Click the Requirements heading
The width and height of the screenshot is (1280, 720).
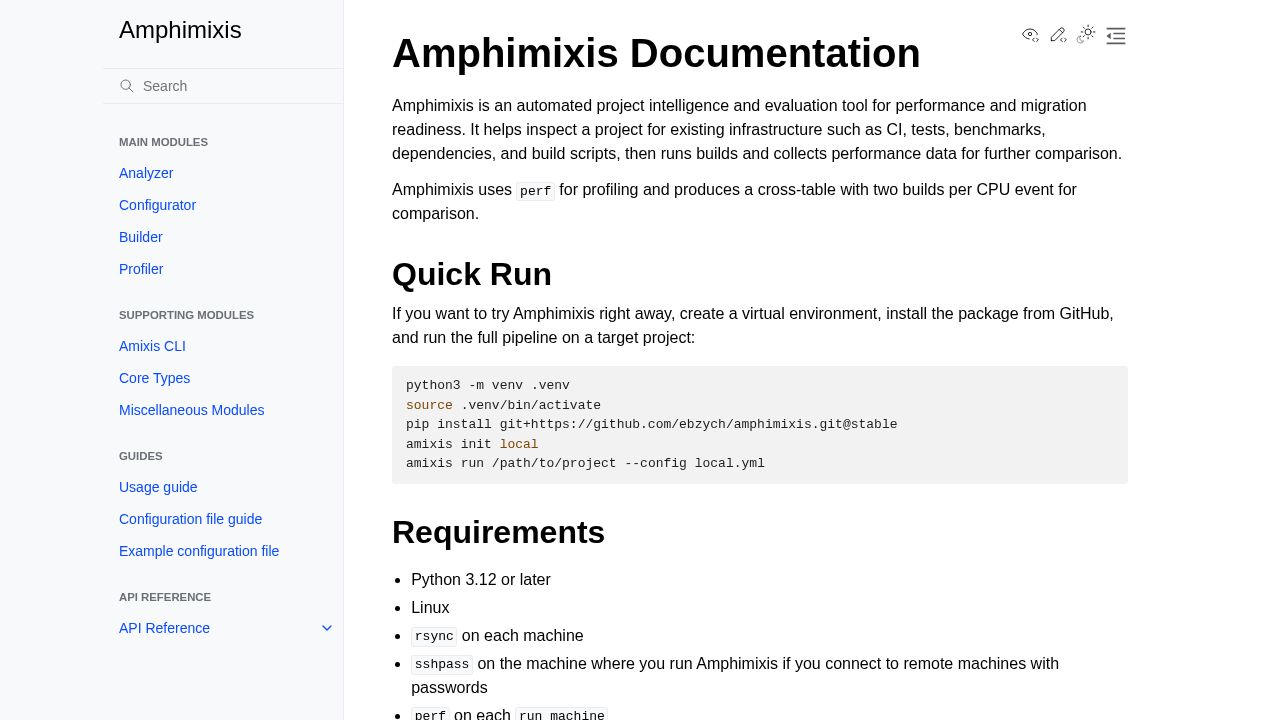498,532
